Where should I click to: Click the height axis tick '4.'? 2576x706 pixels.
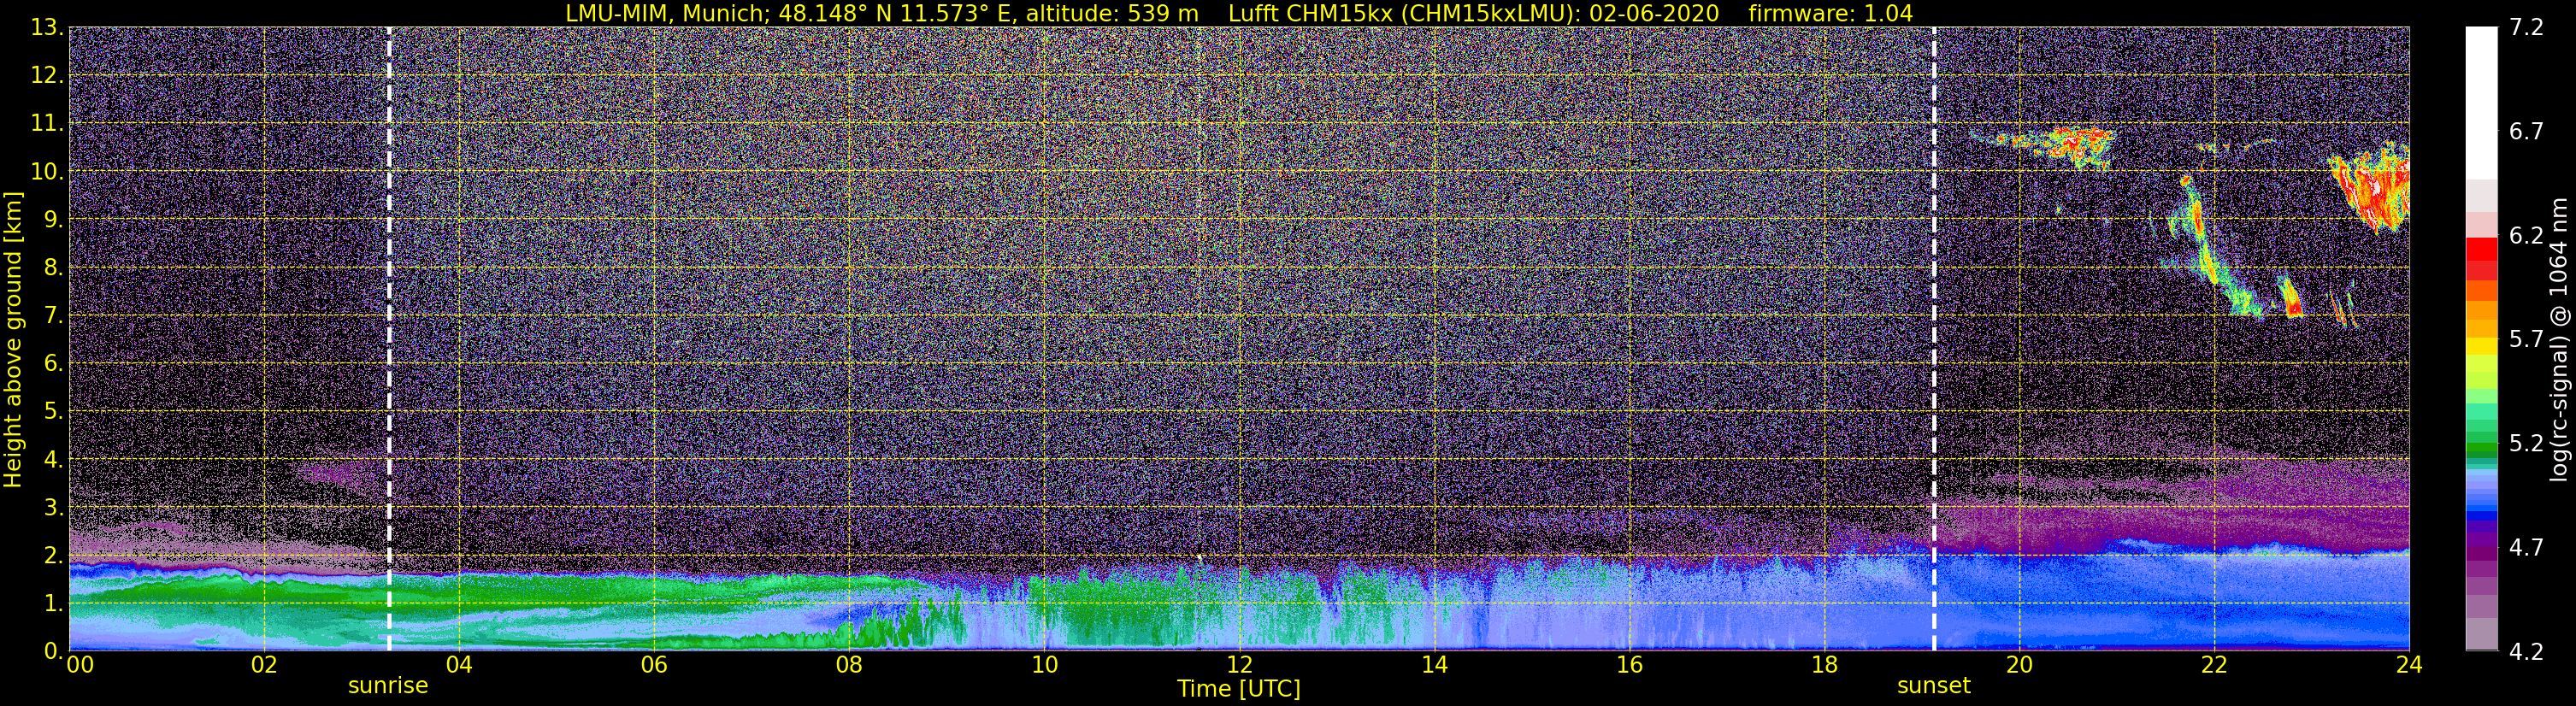[x=53, y=460]
